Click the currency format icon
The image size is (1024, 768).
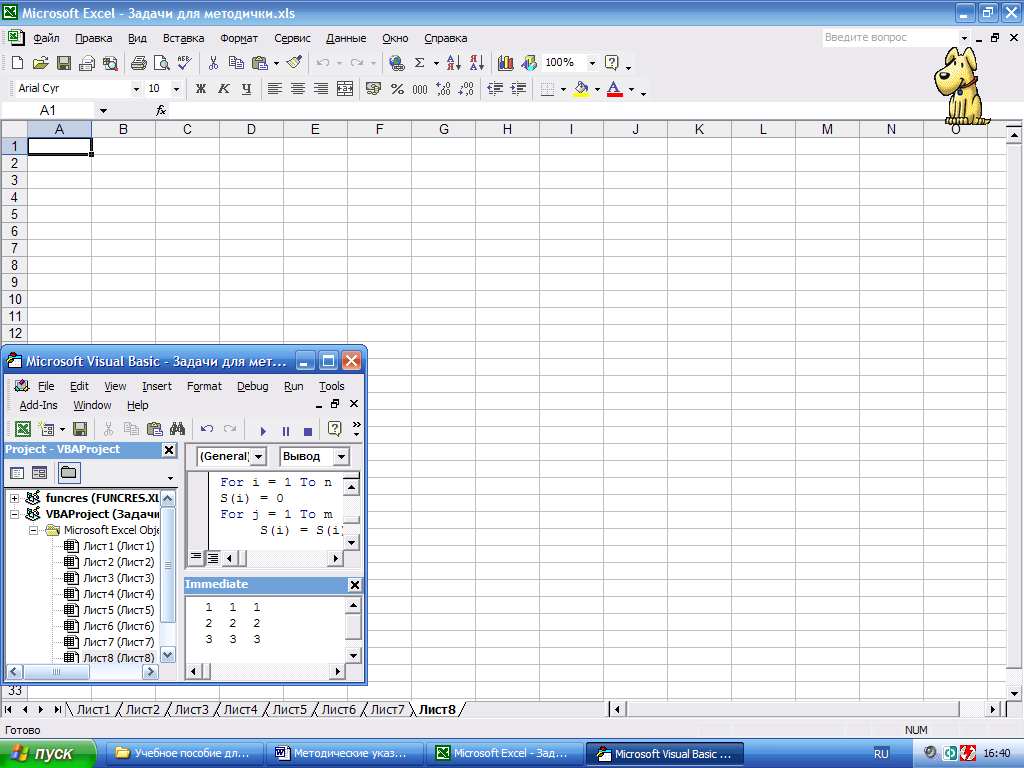374,89
